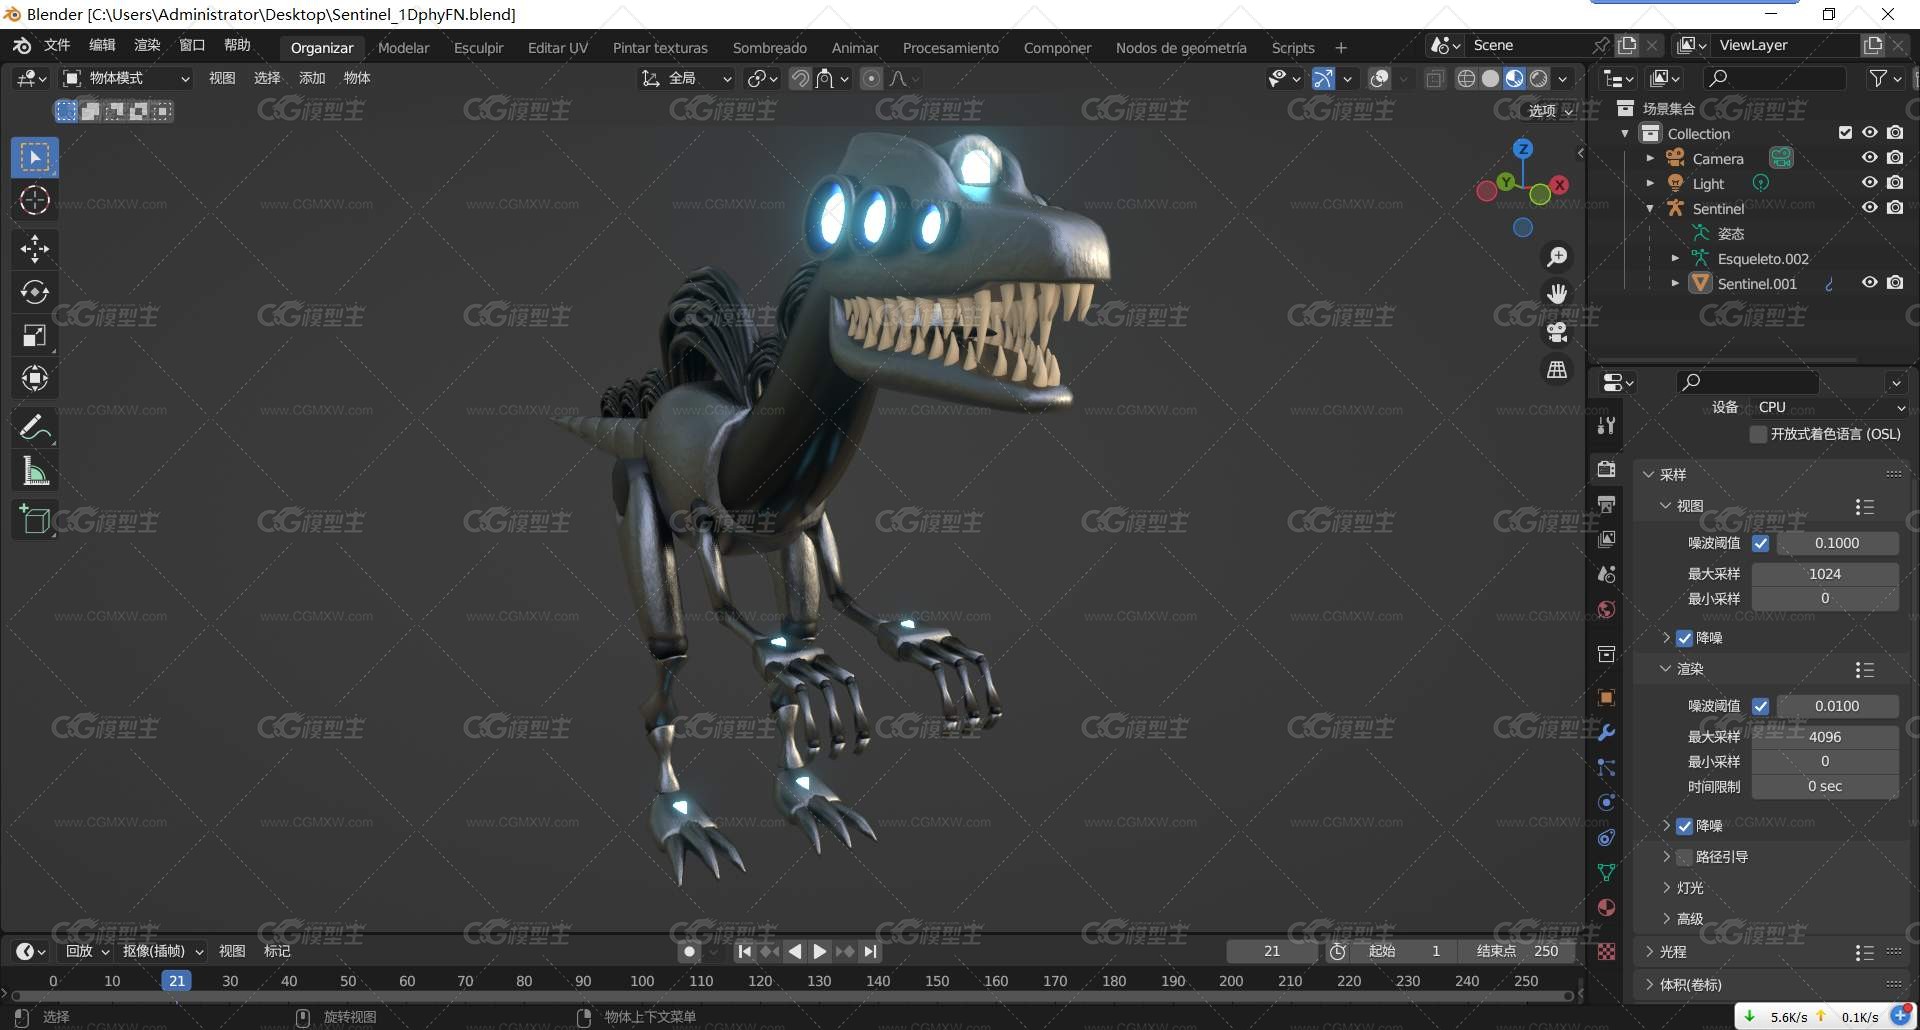Open the Render properties tab
This screenshot has width=1920, height=1030.
point(1606,469)
